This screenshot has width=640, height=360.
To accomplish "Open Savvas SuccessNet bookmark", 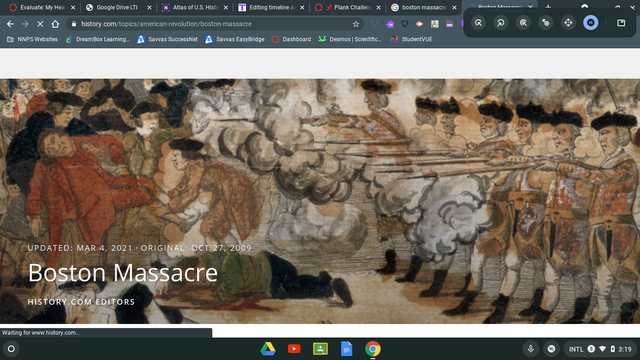I will [168, 39].
